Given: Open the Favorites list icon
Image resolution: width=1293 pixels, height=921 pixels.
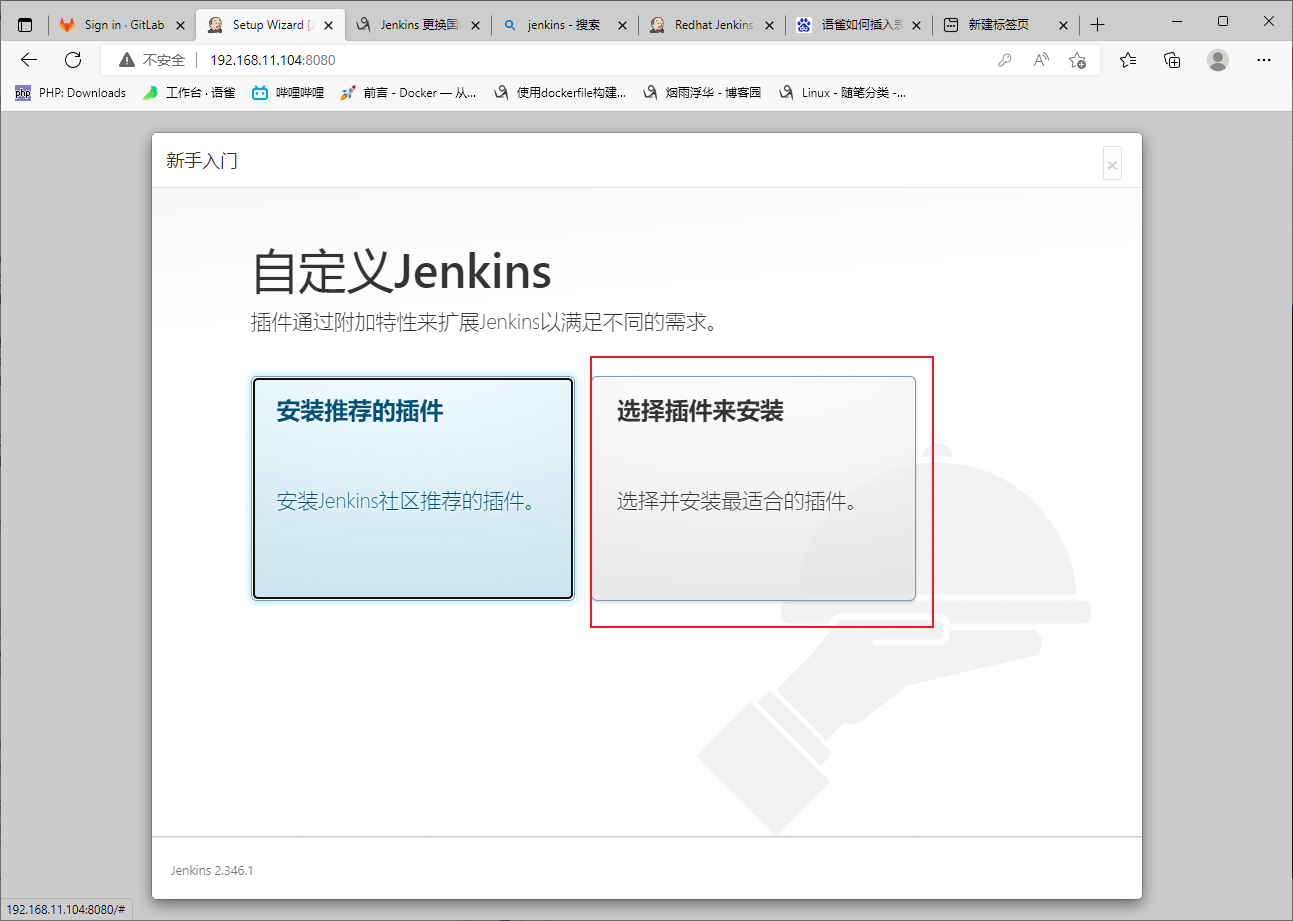Looking at the screenshot, I should pos(1128,60).
